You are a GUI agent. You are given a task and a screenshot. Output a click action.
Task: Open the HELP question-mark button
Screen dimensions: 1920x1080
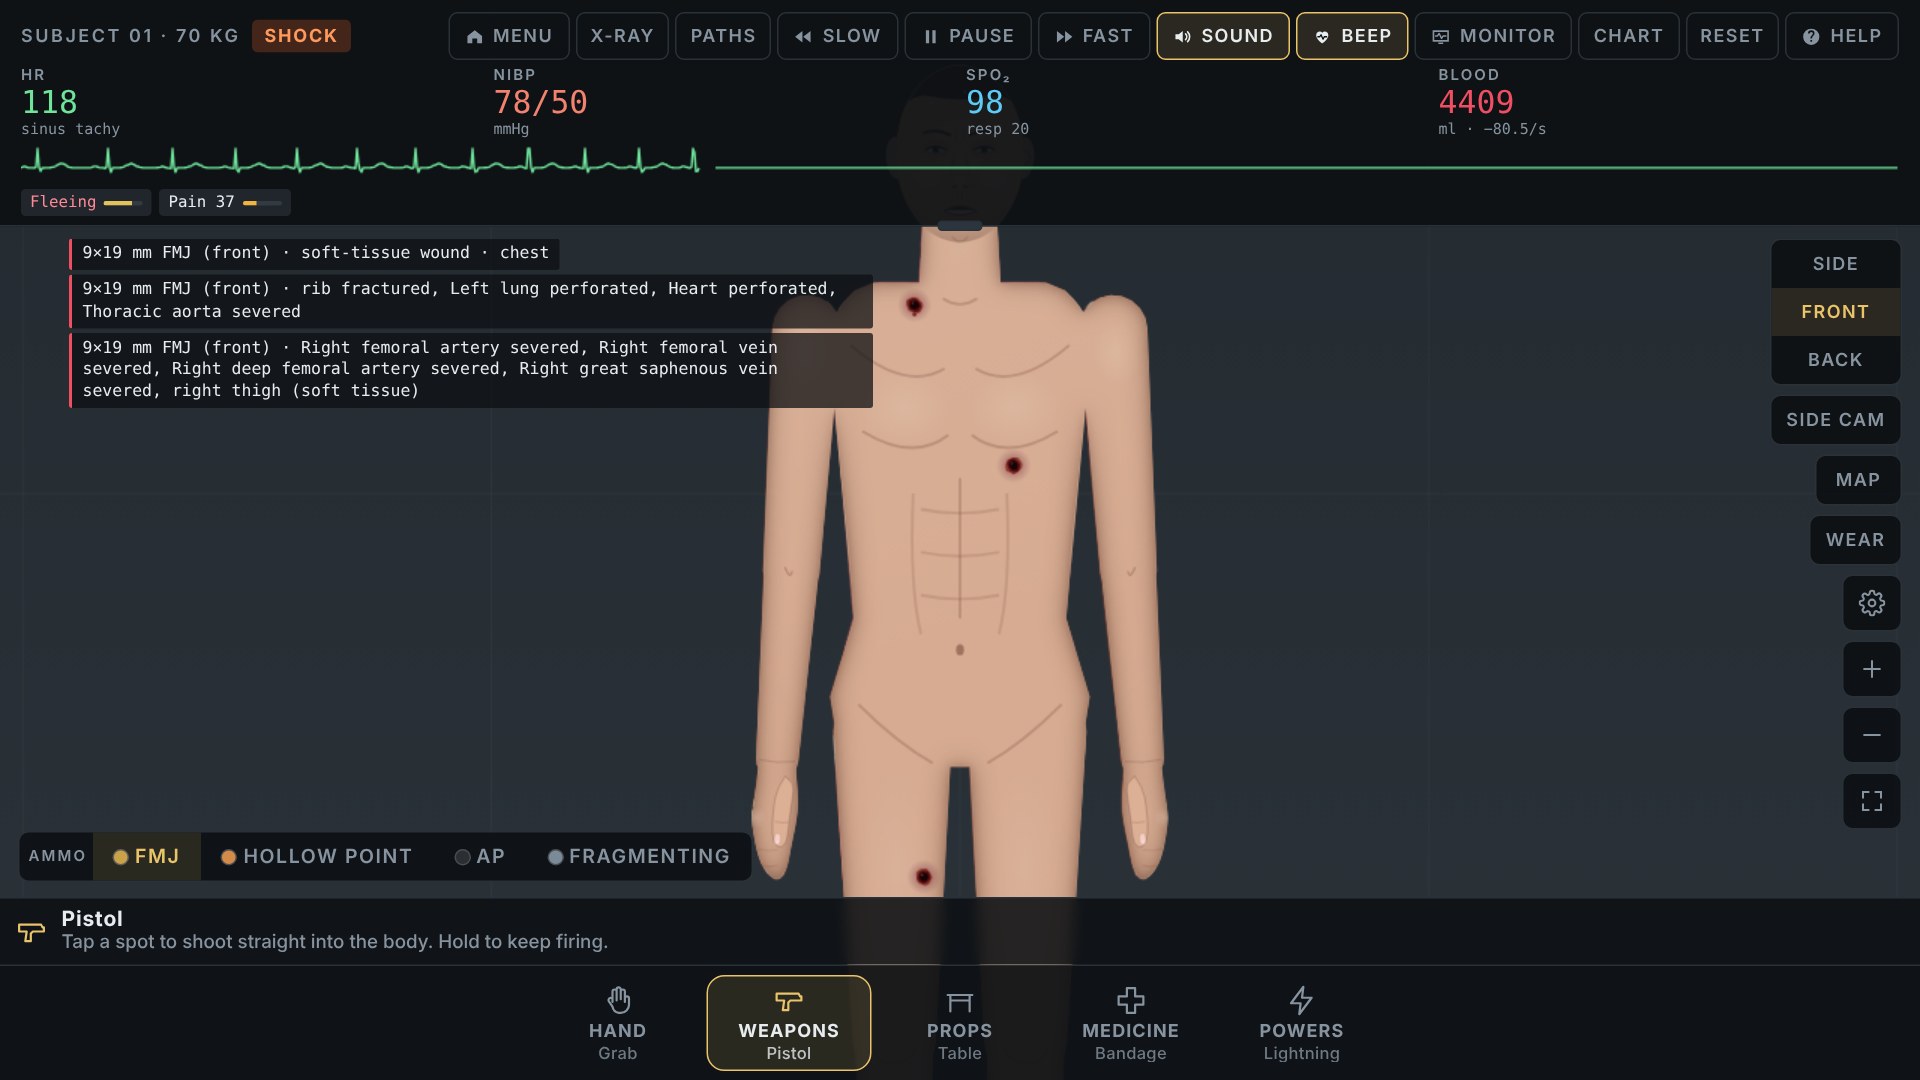click(x=1841, y=36)
